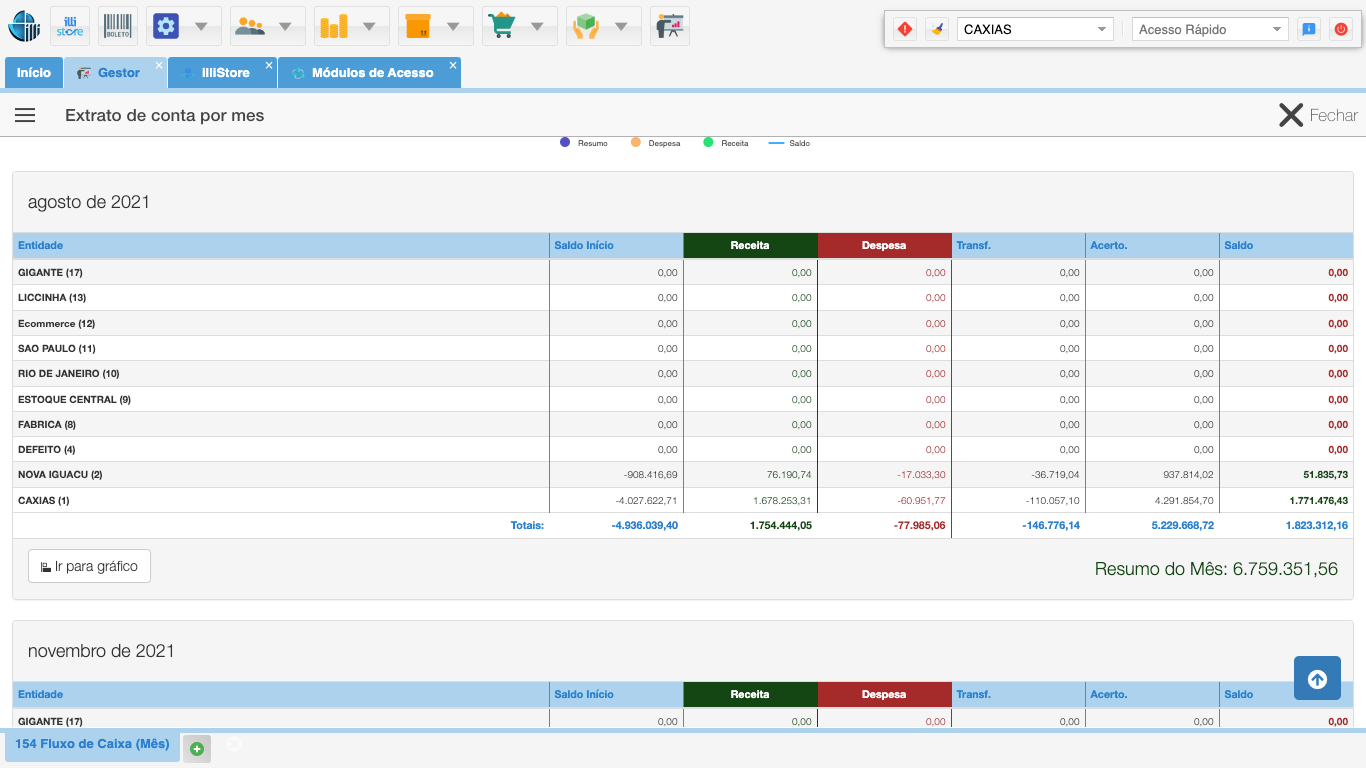Image resolution: width=1366 pixels, height=768 pixels.
Task: Click the red warning alert icon
Action: coord(905,29)
